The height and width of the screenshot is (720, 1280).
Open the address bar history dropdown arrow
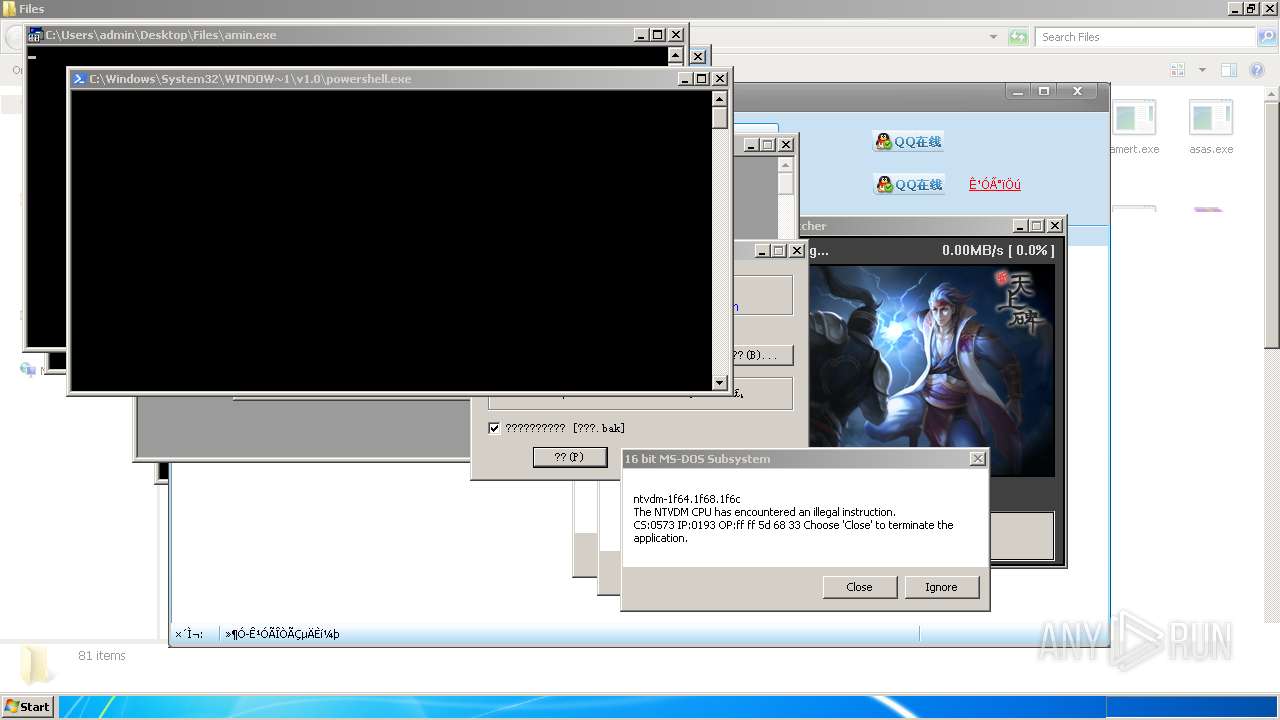(x=993, y=37)
